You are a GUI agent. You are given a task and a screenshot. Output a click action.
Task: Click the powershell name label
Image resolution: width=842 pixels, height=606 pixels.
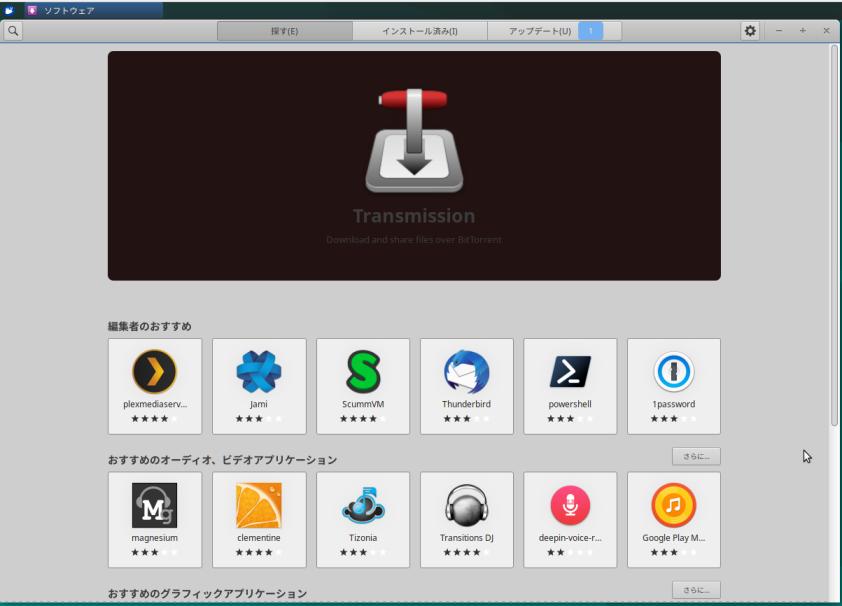click(x=570, y=404)
